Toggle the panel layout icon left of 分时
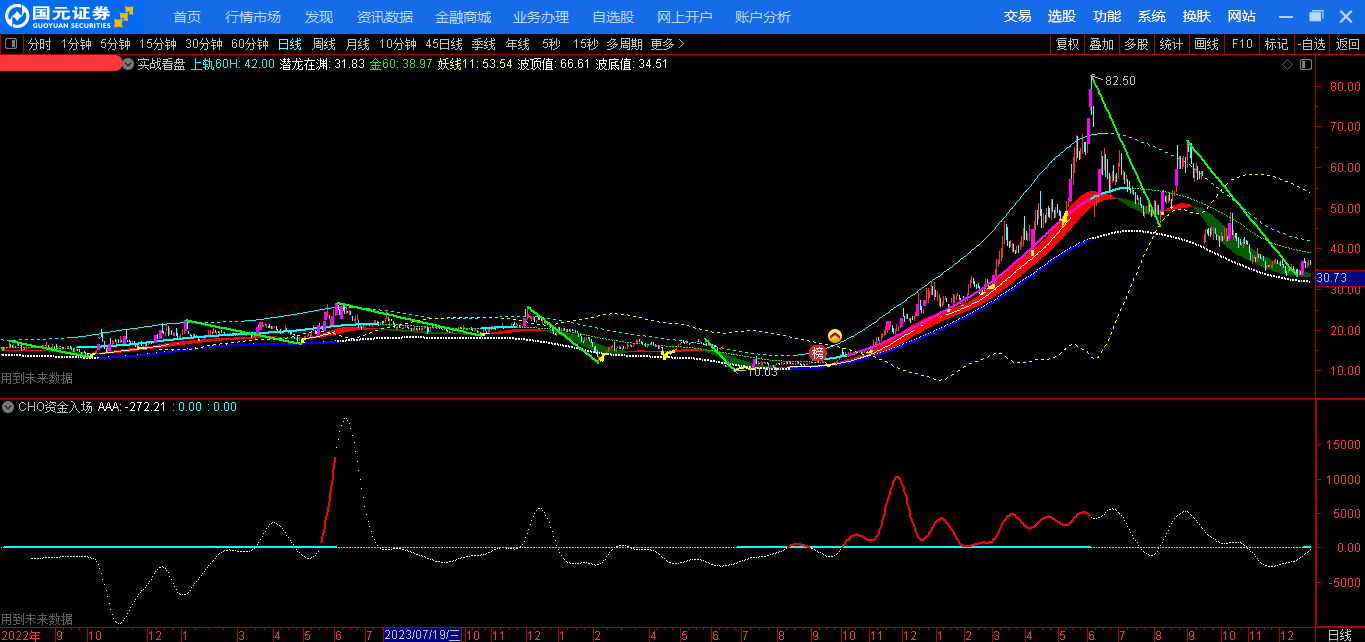This screenshot has width=1365, height=642. (11, 44)
